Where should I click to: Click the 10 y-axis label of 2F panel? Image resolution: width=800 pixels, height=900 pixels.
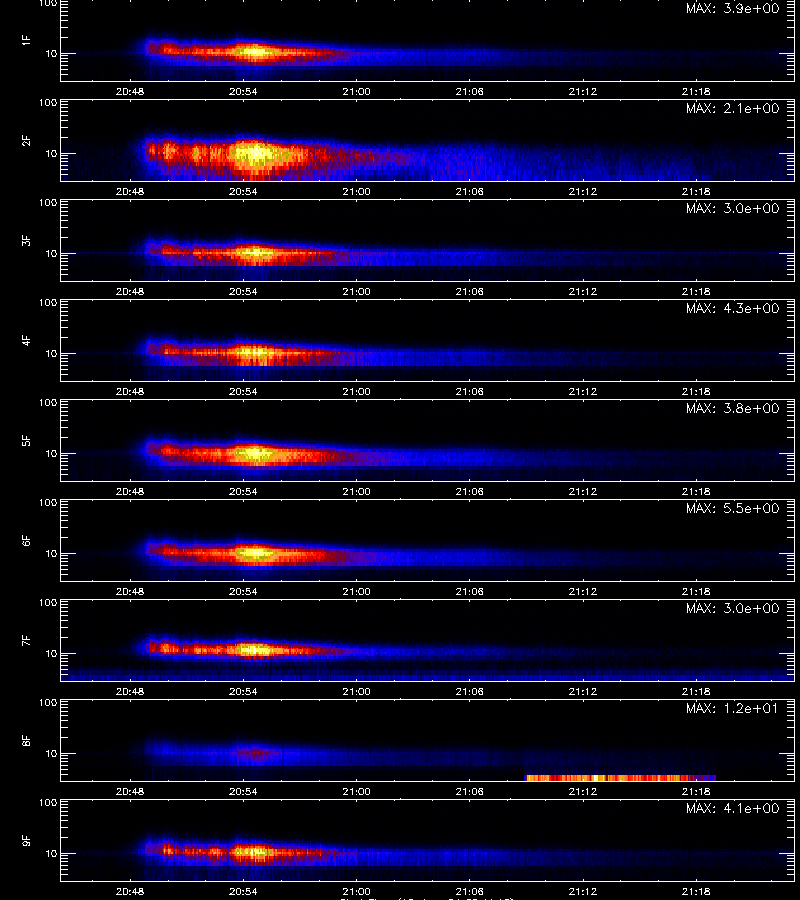51,153
